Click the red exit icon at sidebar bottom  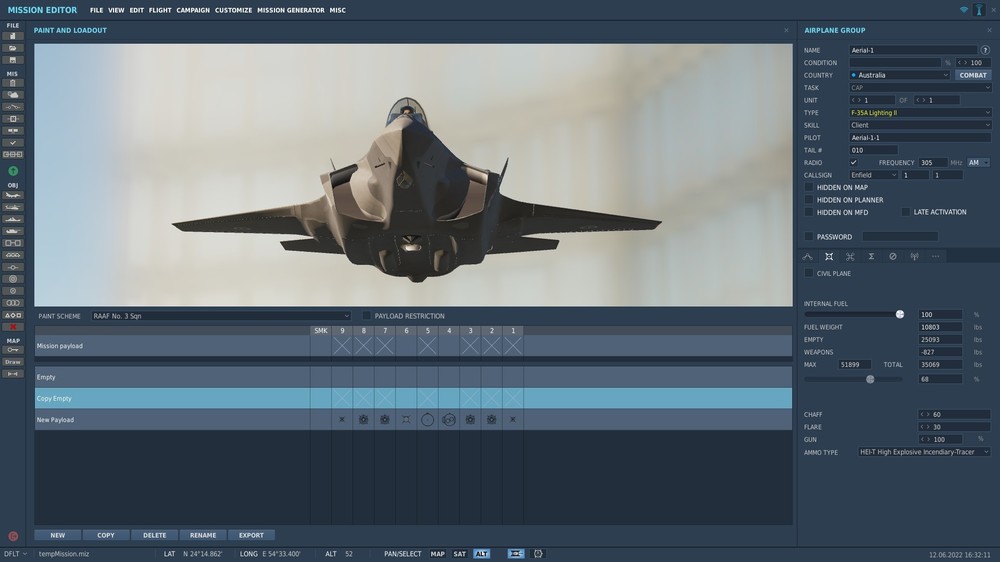pyautogui.click(x=13, y=536)
